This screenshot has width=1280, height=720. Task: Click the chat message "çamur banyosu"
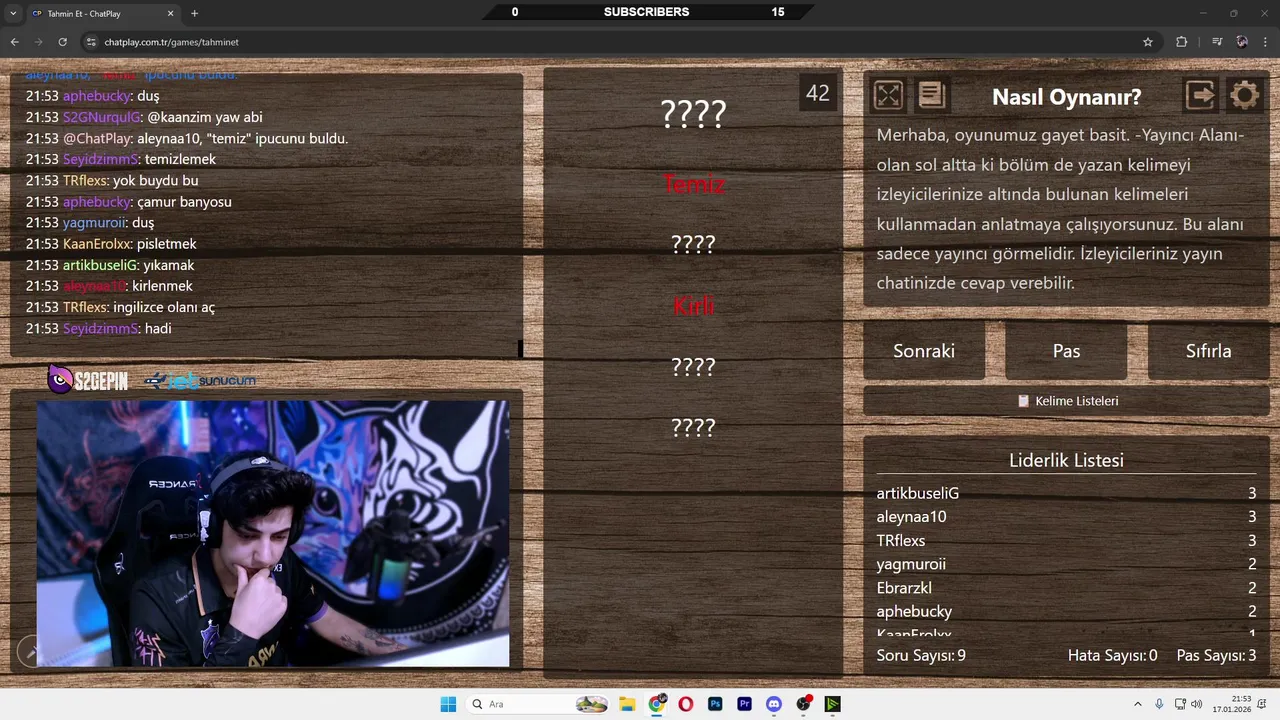[184, 202]
